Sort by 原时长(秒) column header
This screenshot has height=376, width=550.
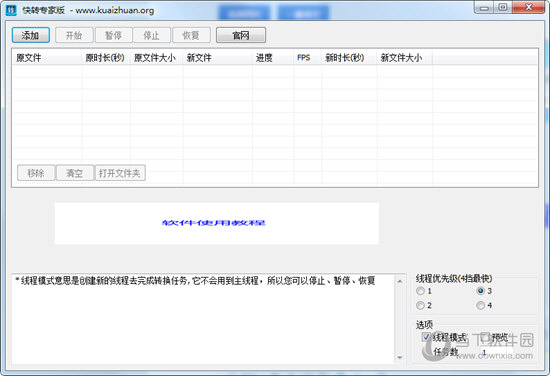(x=106, y=58)
